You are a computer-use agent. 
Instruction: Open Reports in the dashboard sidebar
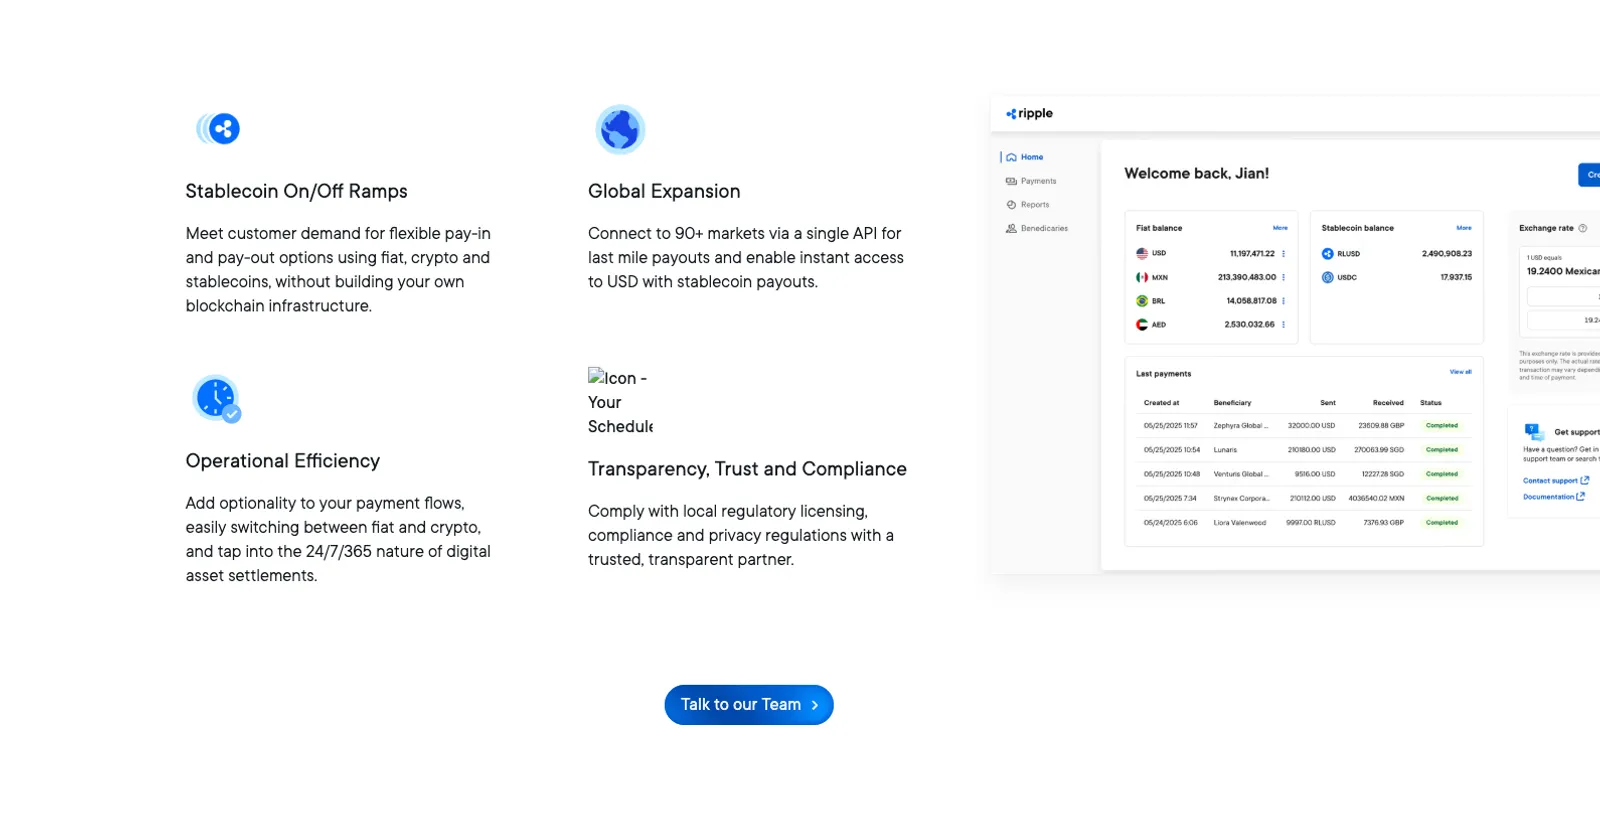coord(1028,205)
